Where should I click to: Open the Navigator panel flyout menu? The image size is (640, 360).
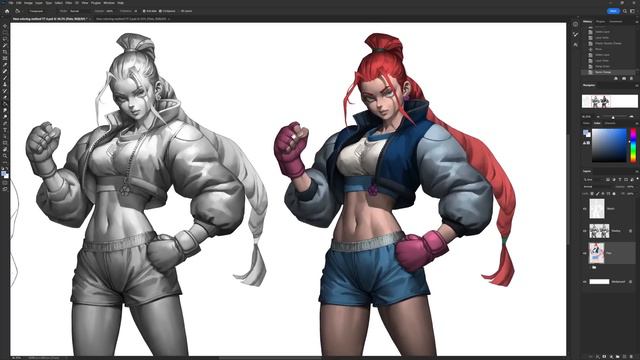coord(637,85)
